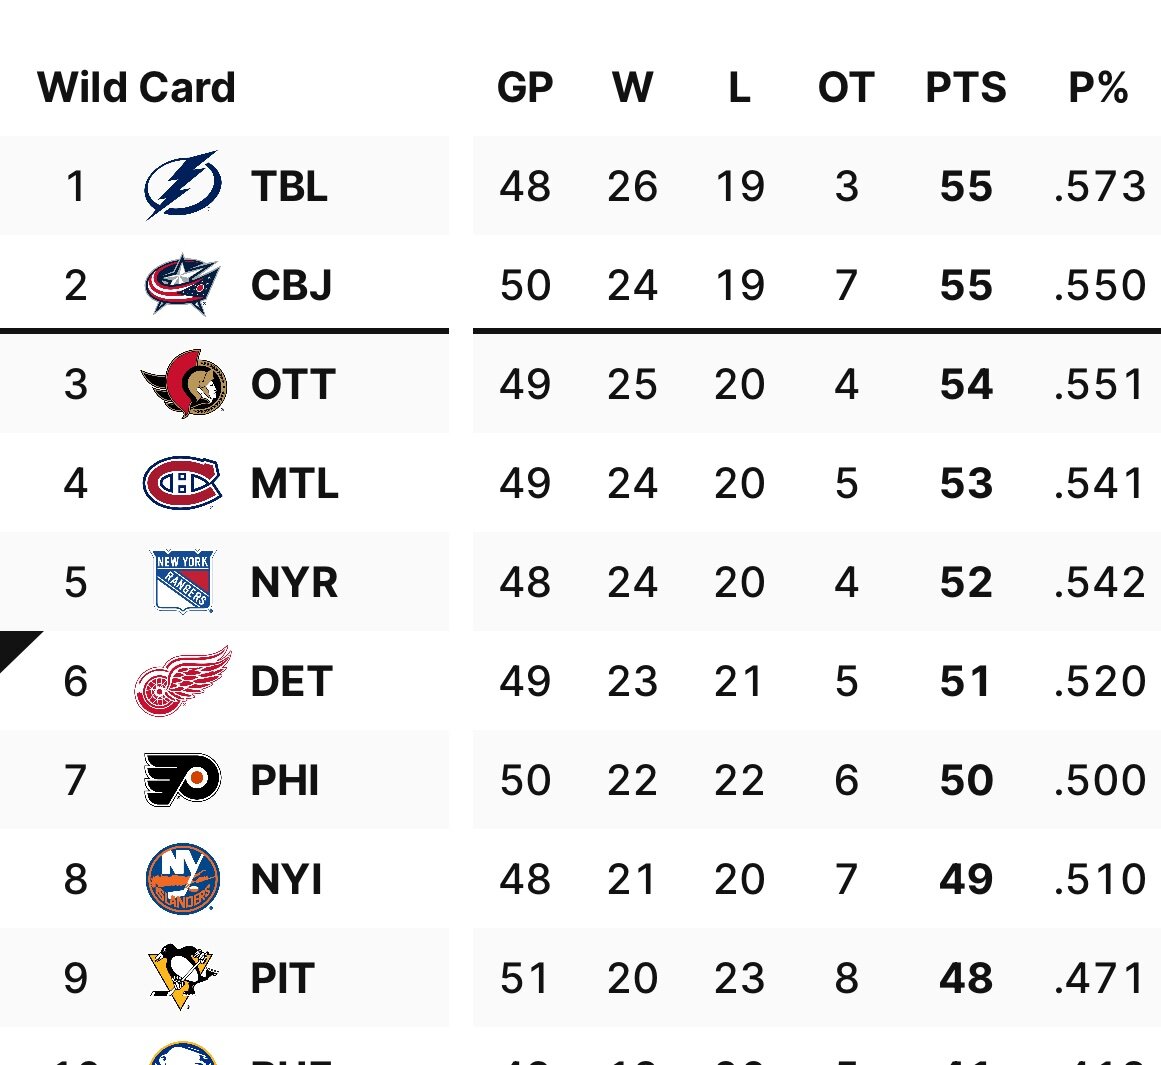
Task: Select the DET team name
Action: [x=291, y=681]
